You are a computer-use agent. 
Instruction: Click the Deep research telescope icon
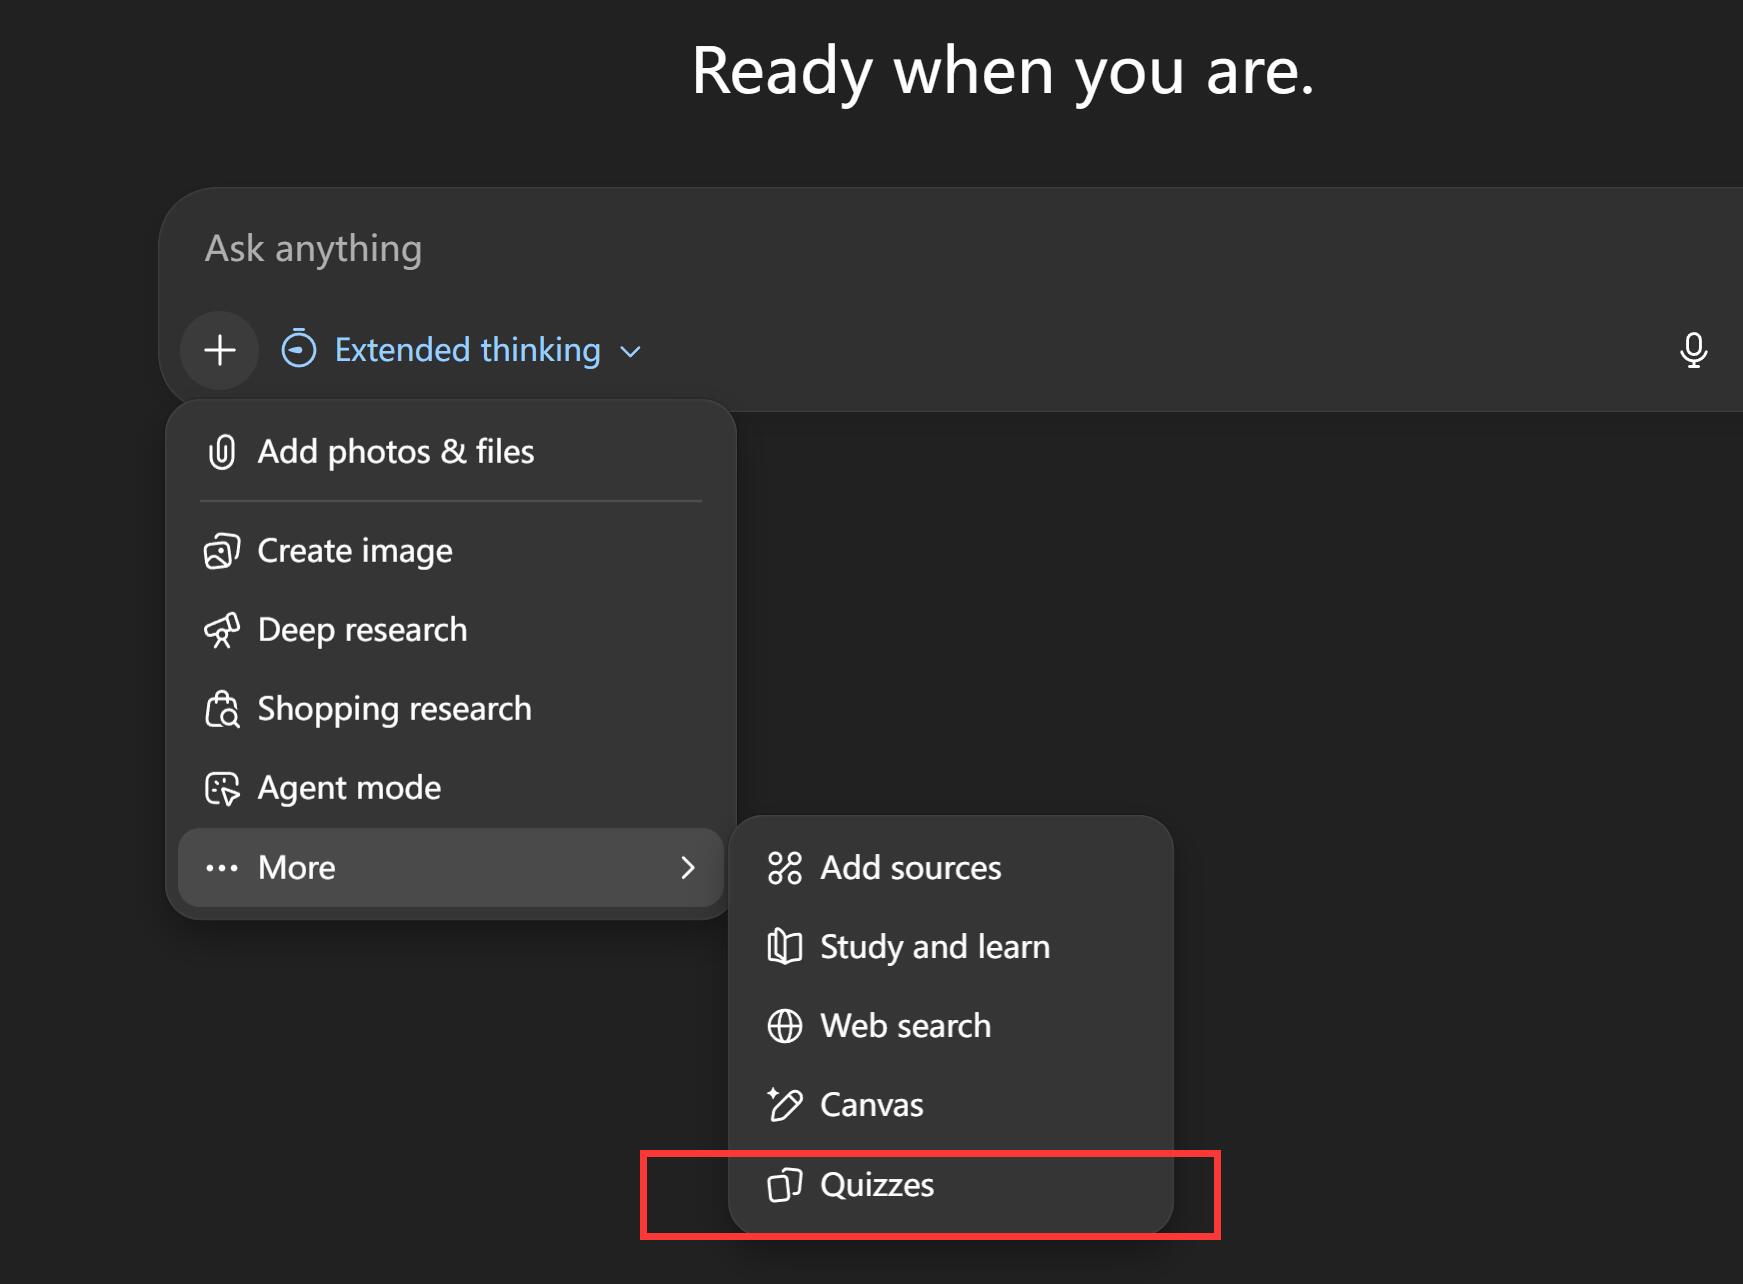pos(222,630)
